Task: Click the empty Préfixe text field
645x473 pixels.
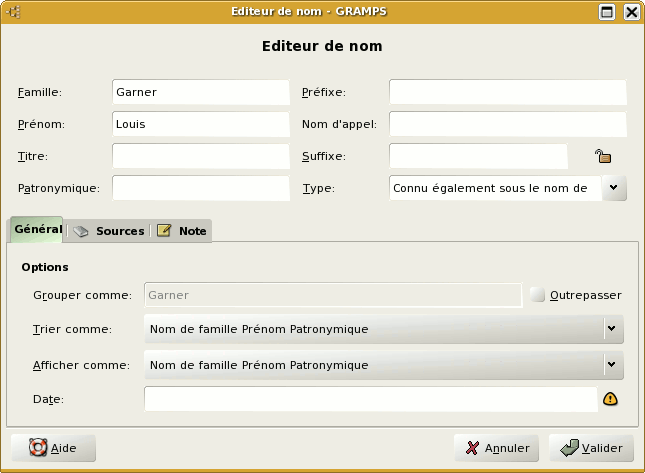Action: [x=507, y=92]
